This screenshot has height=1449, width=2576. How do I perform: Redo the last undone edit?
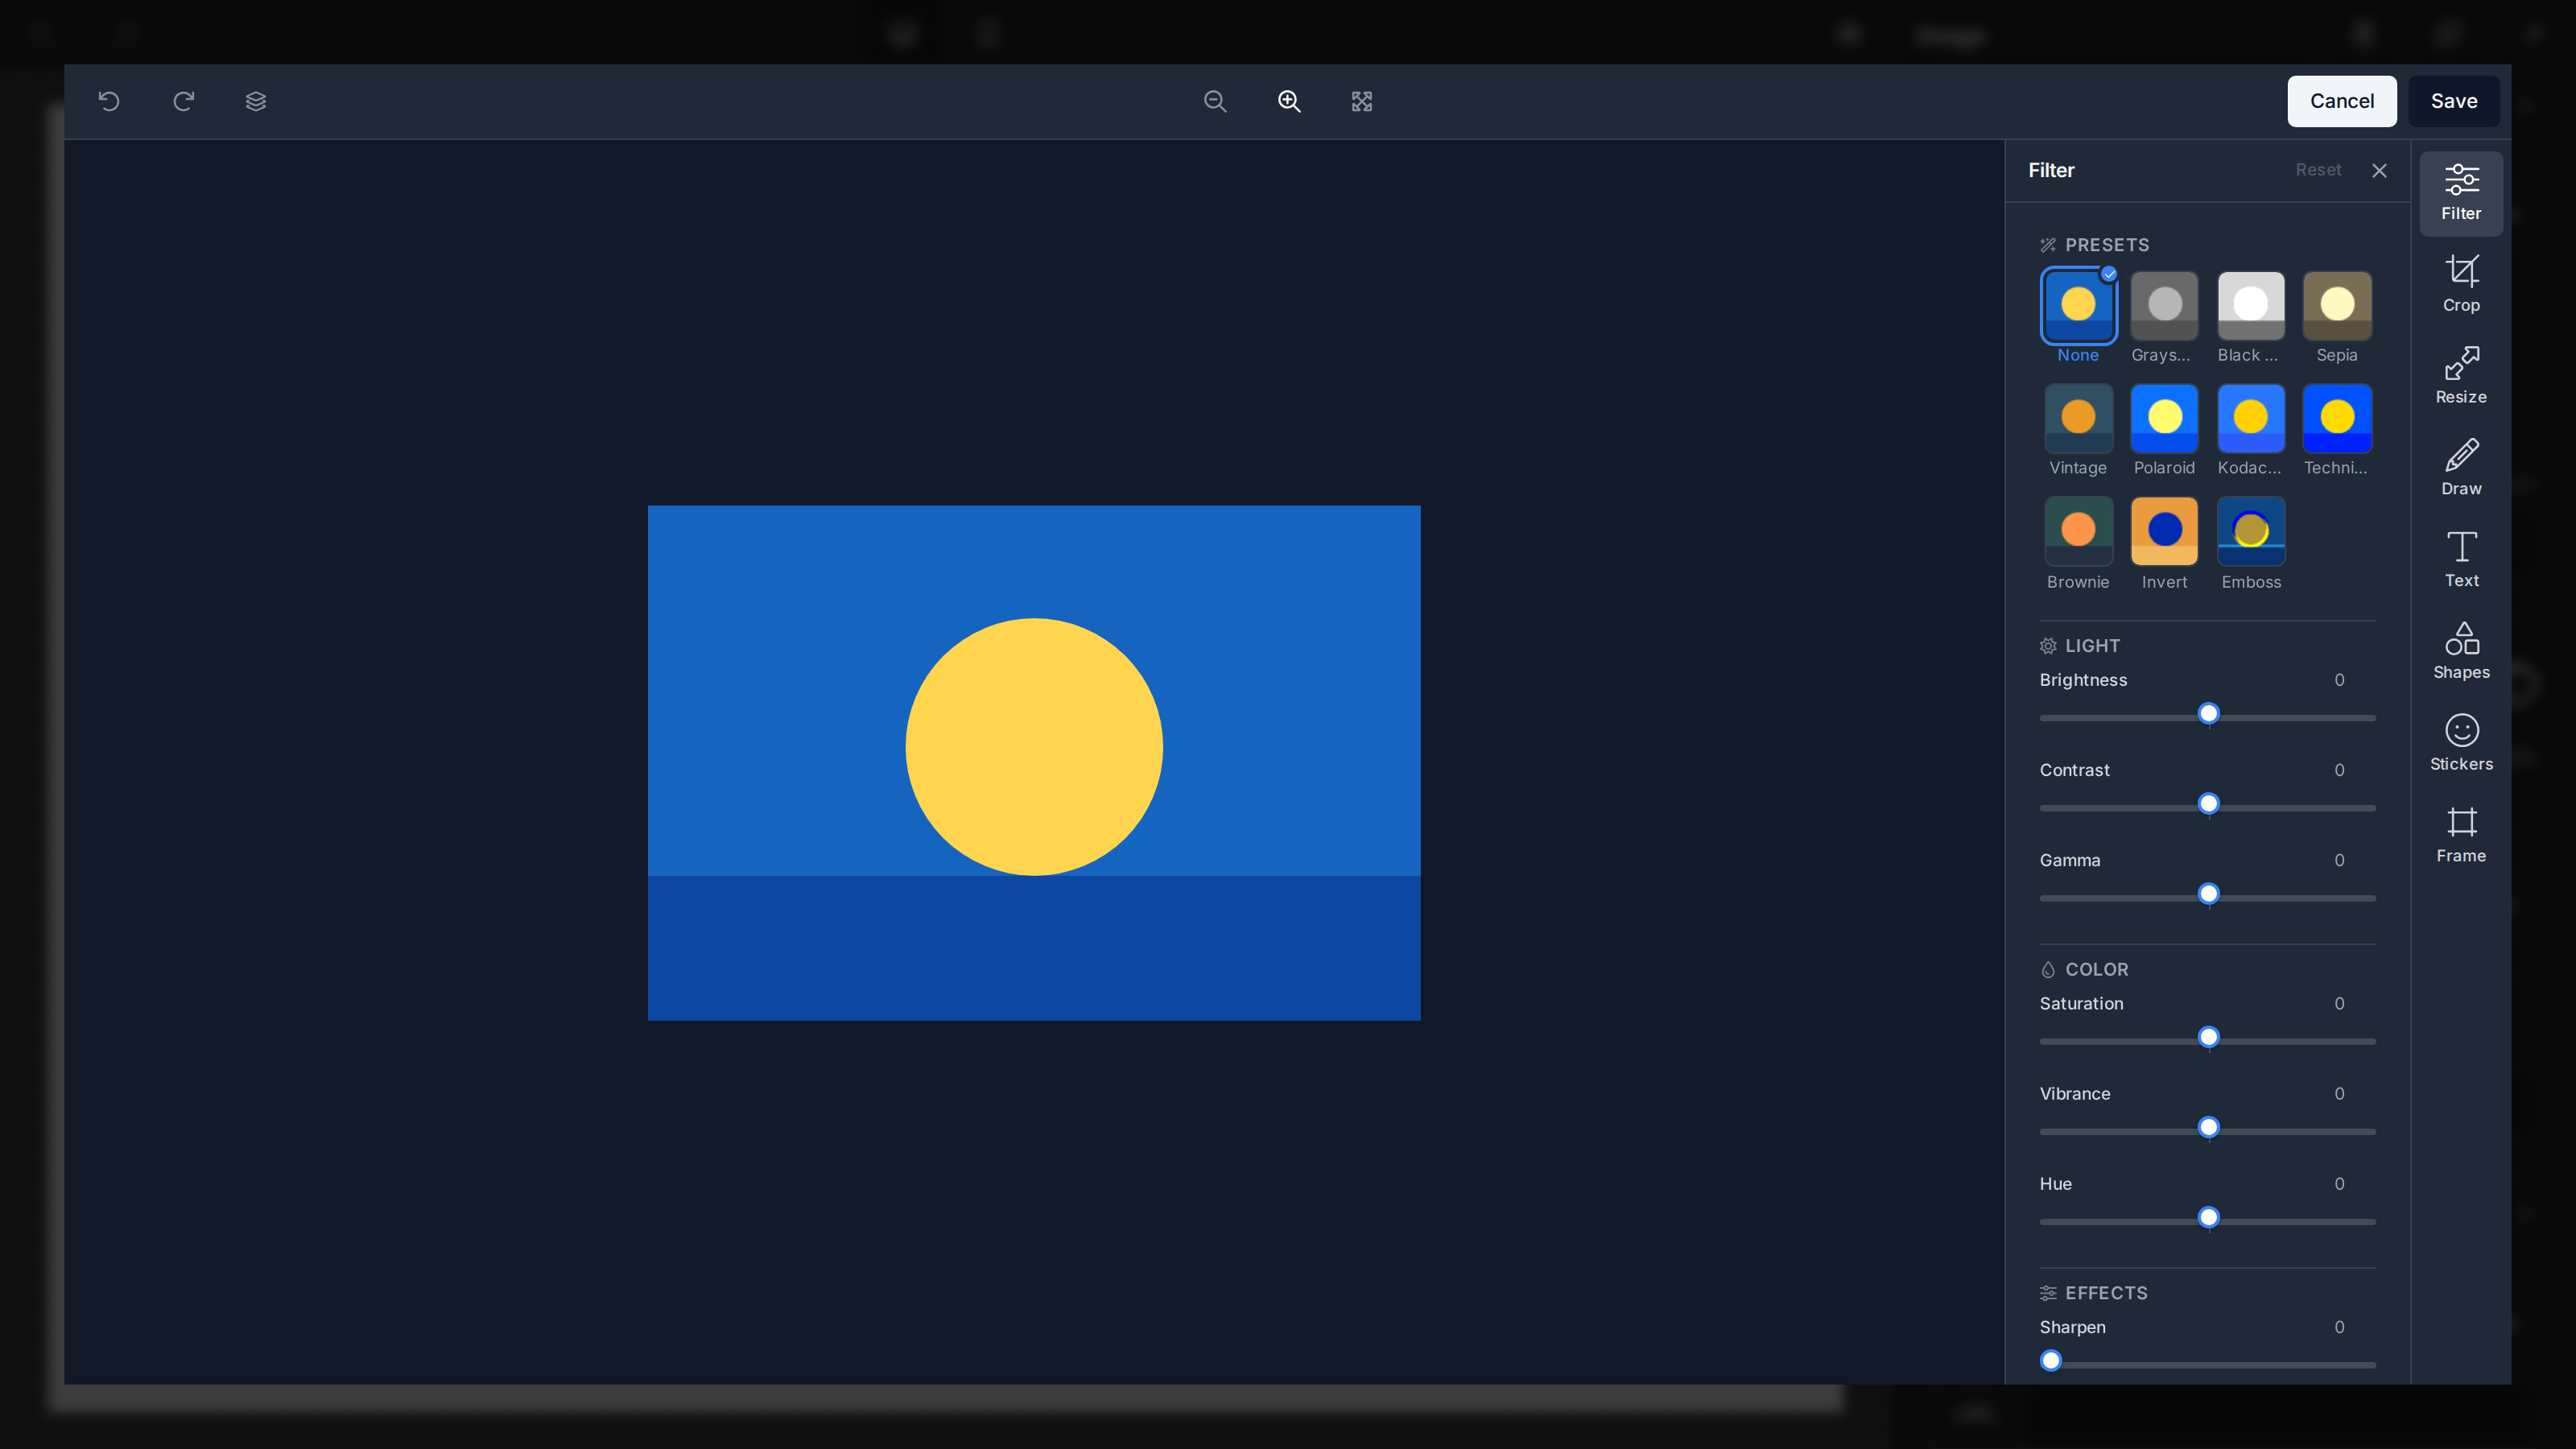pyautogui.click(x=183, y=101)
